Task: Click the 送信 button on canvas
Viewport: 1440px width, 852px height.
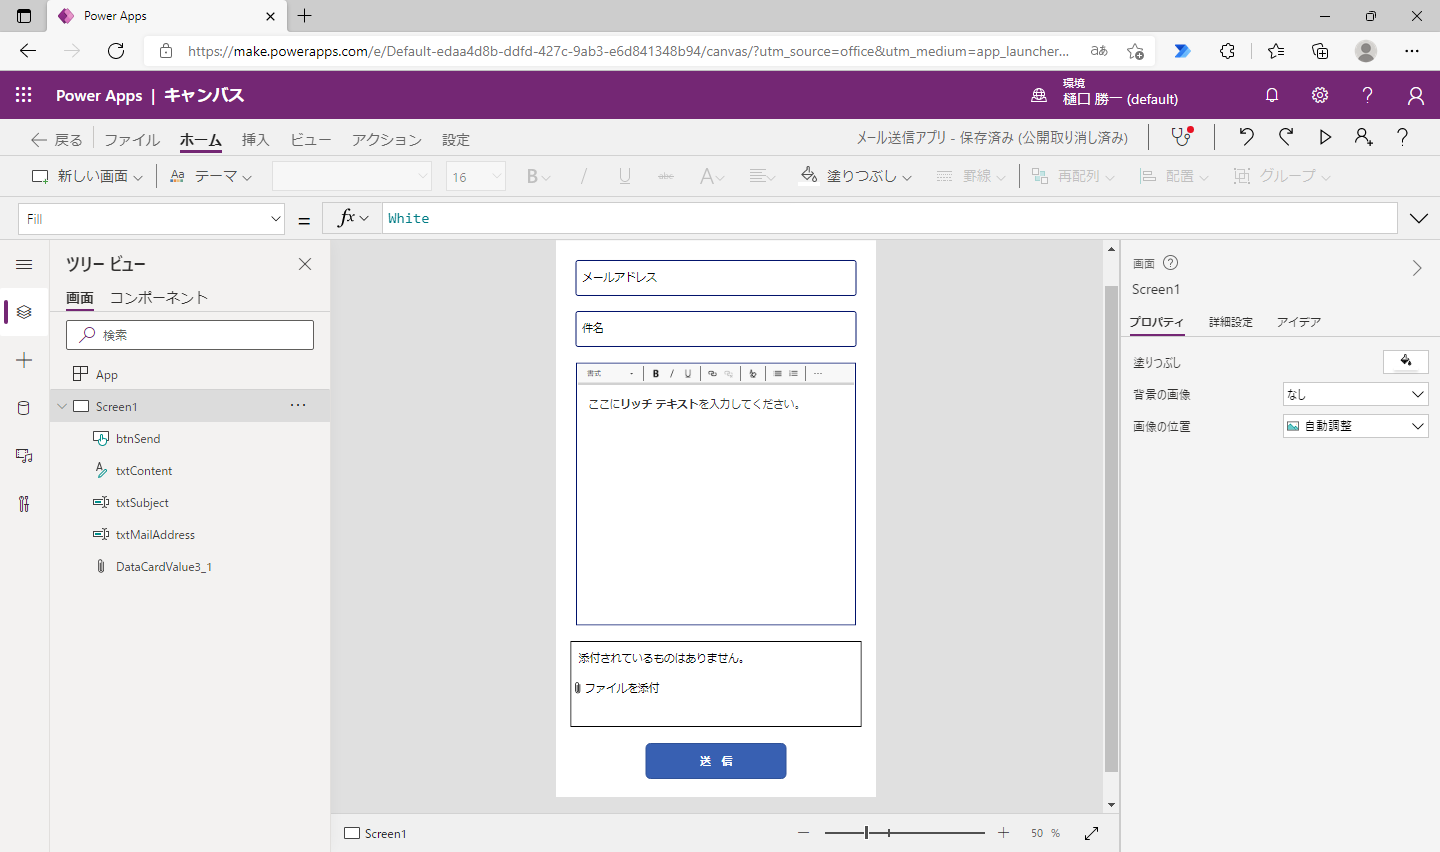Action: [716, 761]
